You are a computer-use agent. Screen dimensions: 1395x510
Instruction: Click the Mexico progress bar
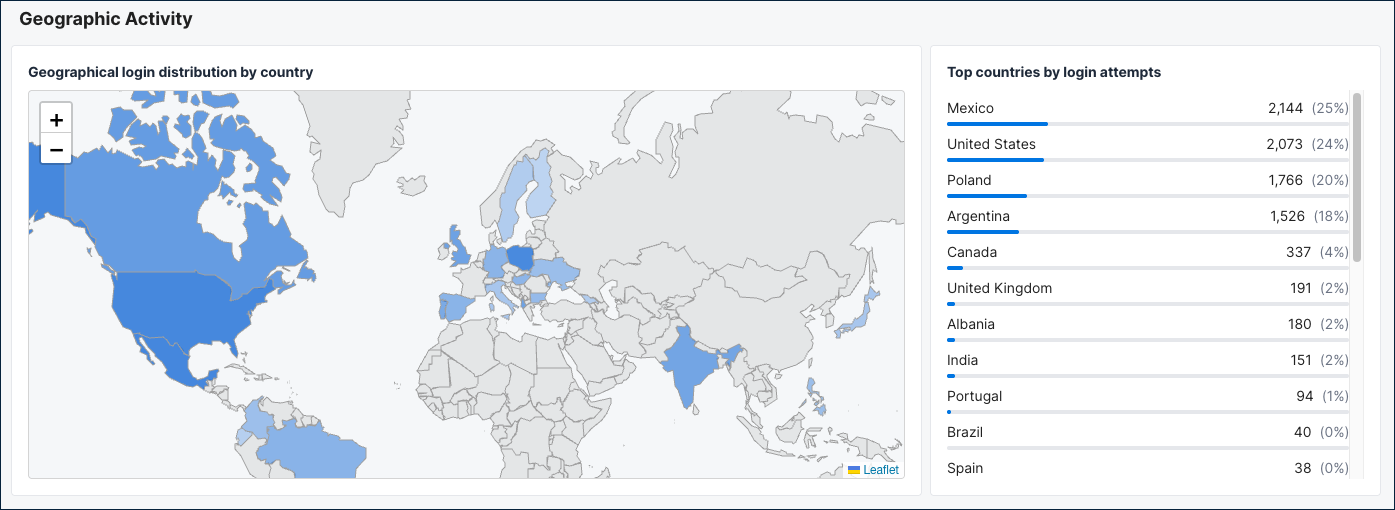point(1148,124)
